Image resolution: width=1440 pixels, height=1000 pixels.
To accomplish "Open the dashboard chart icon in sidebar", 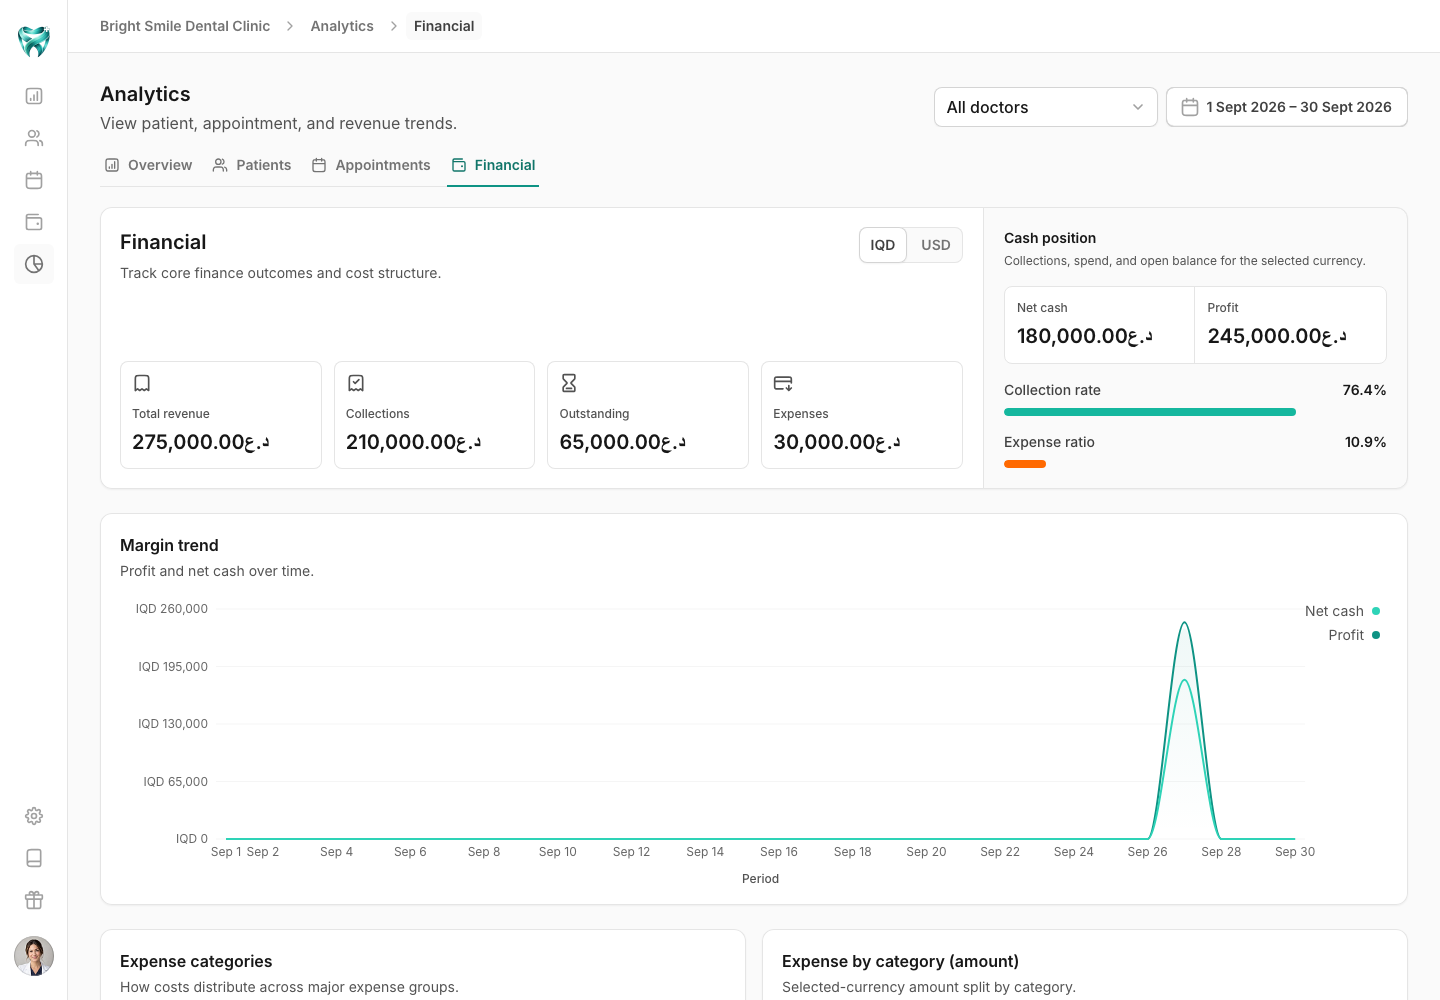I will click(x=34, y=96).
